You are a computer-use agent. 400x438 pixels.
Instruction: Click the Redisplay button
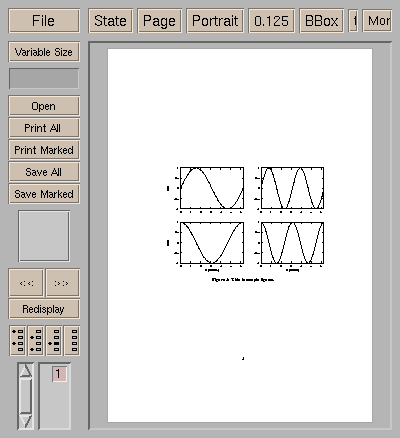pos(44,309)
